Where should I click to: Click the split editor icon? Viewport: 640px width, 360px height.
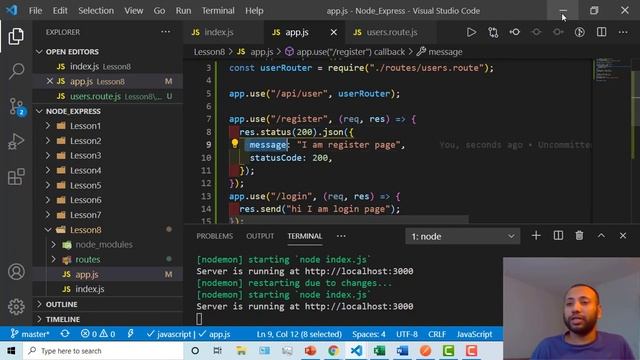601,32
